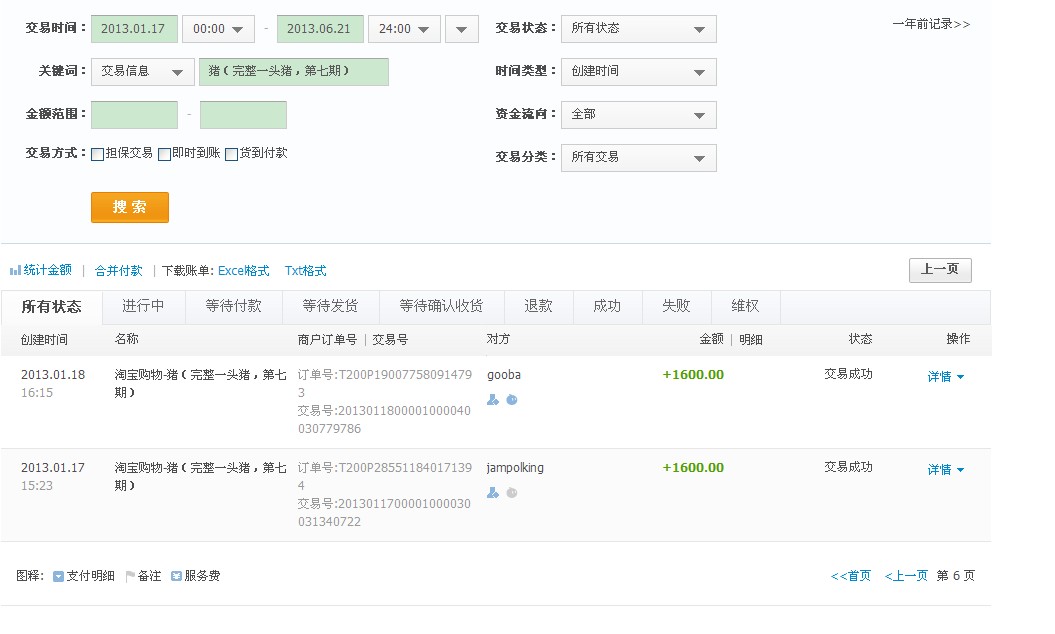This screenshot has height=634, width=1055.
Task: Open the 交易状态 dropdown showing 所有状态
Action: click(638, 29)
